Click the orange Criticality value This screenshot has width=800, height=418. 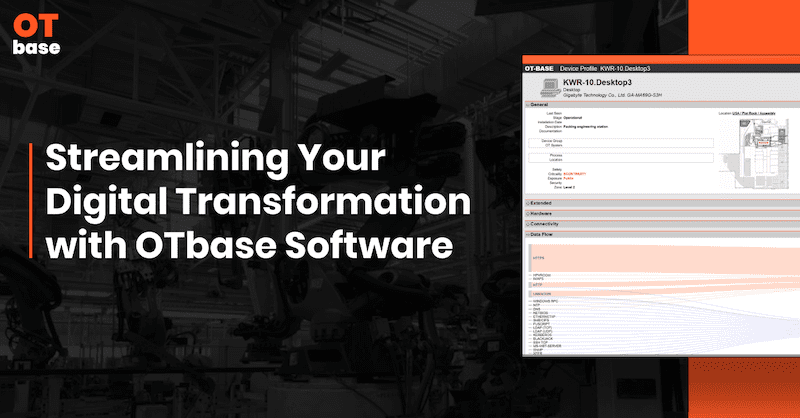[574, 174]
